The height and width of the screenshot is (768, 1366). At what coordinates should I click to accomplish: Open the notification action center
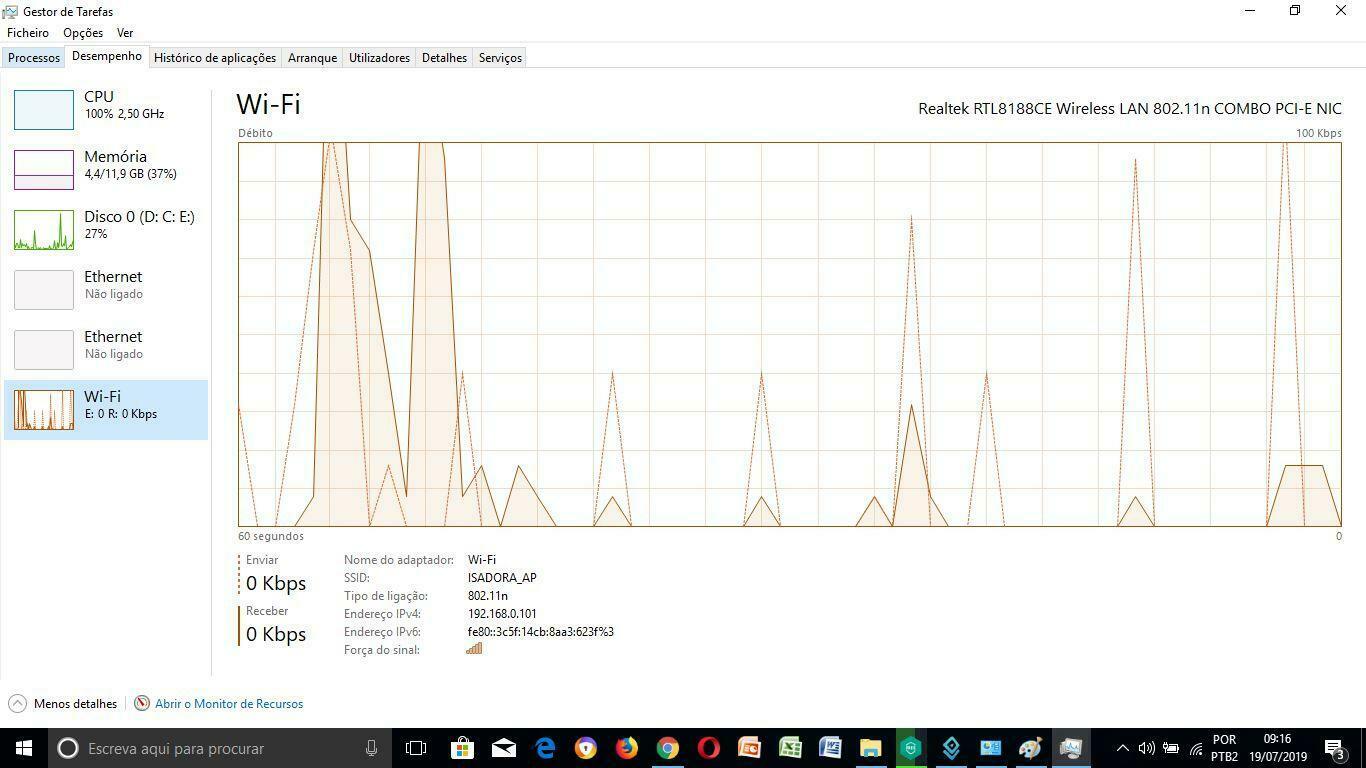pos(1334,748)
